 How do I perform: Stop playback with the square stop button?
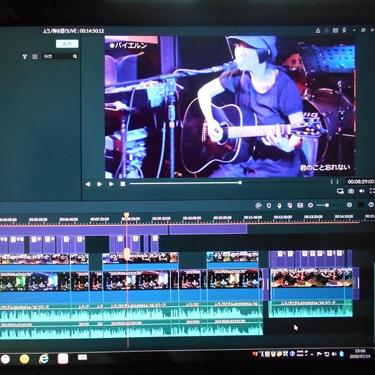[123, 184]
